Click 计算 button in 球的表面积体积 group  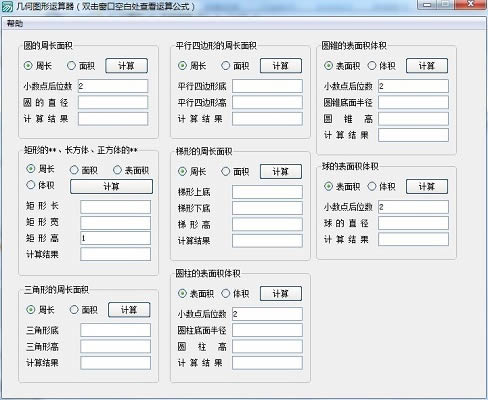(427, 186)
